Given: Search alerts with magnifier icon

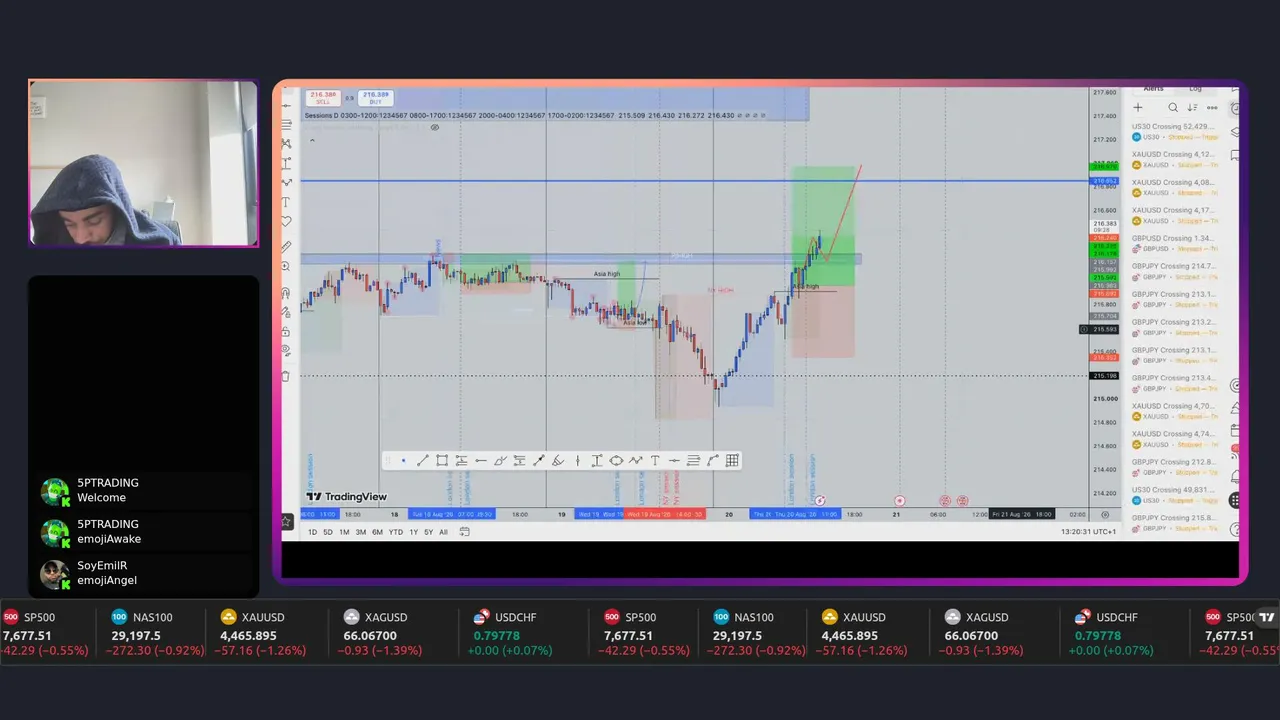Looking at the screenshot, I should (1173, 107).
